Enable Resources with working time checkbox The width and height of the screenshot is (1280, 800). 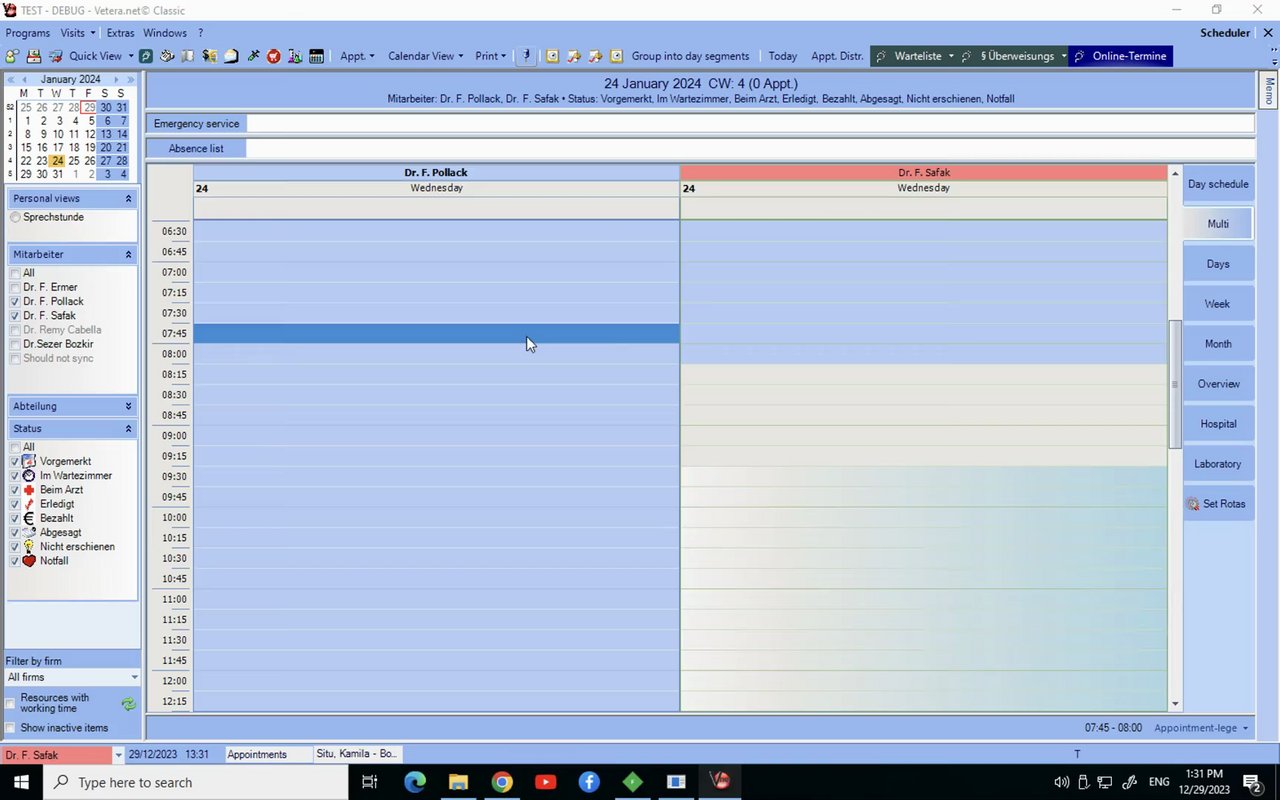pos(11,703)
